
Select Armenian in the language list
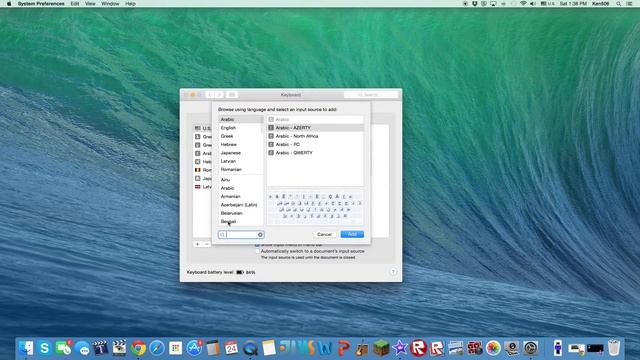241,196
